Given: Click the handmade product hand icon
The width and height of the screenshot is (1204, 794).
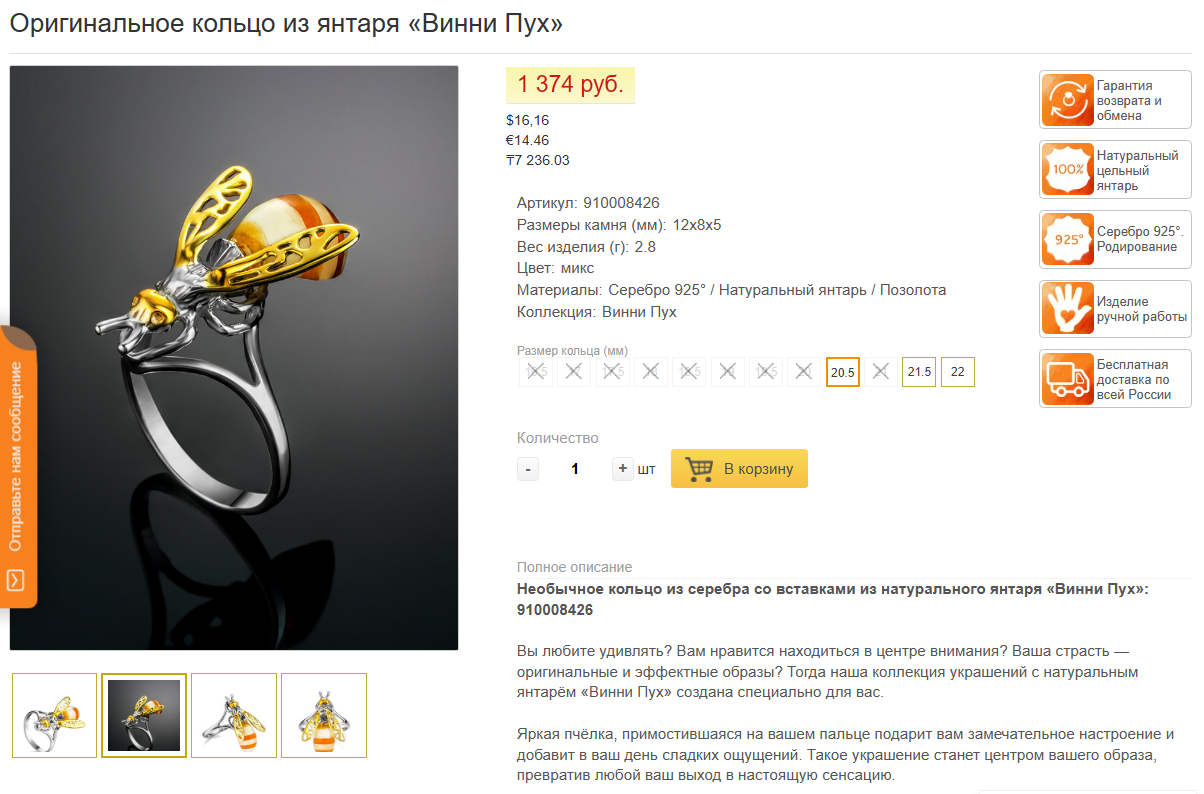Looking at the screenshot, I should 1067,309.
